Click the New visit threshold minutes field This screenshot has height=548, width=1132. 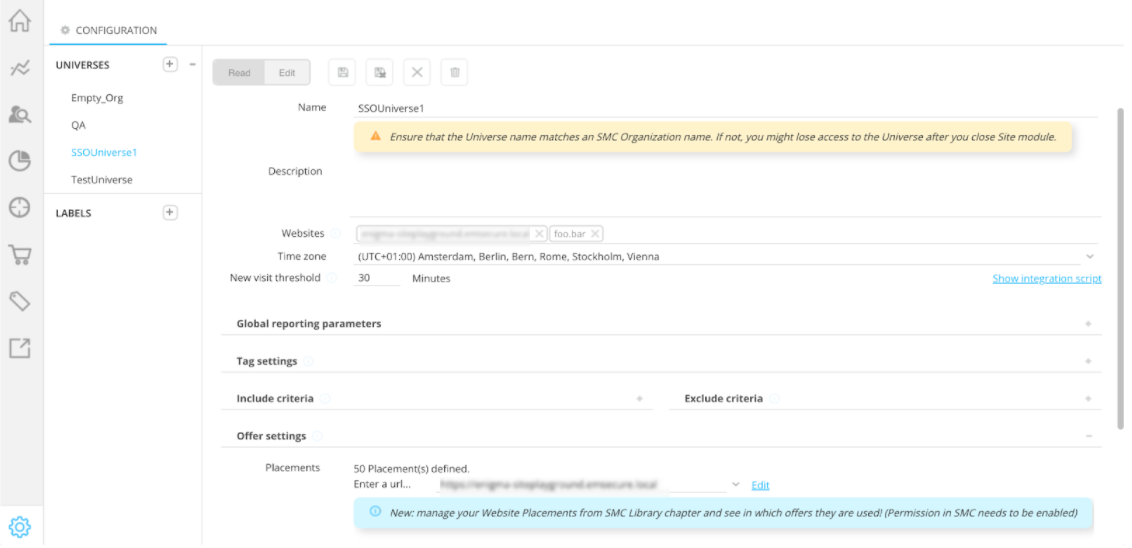pyautogui.click(x=376, y=279)
